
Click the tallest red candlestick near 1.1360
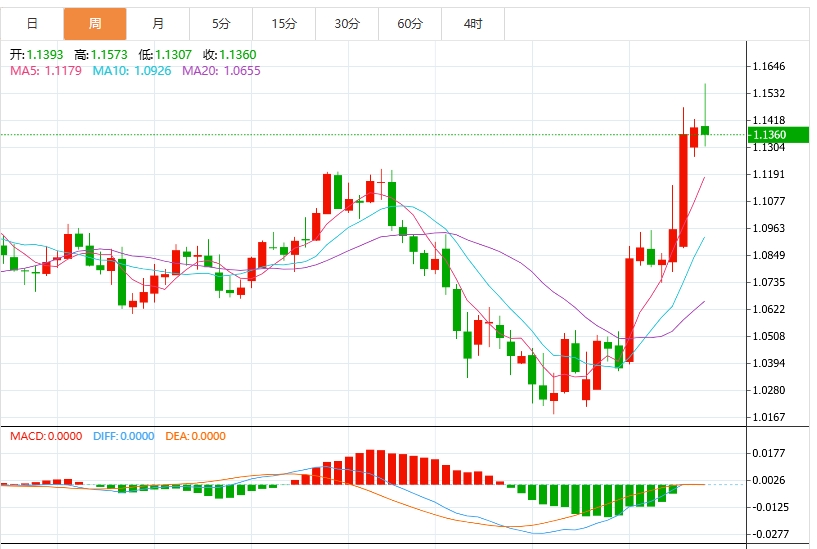tap(683, 190)
